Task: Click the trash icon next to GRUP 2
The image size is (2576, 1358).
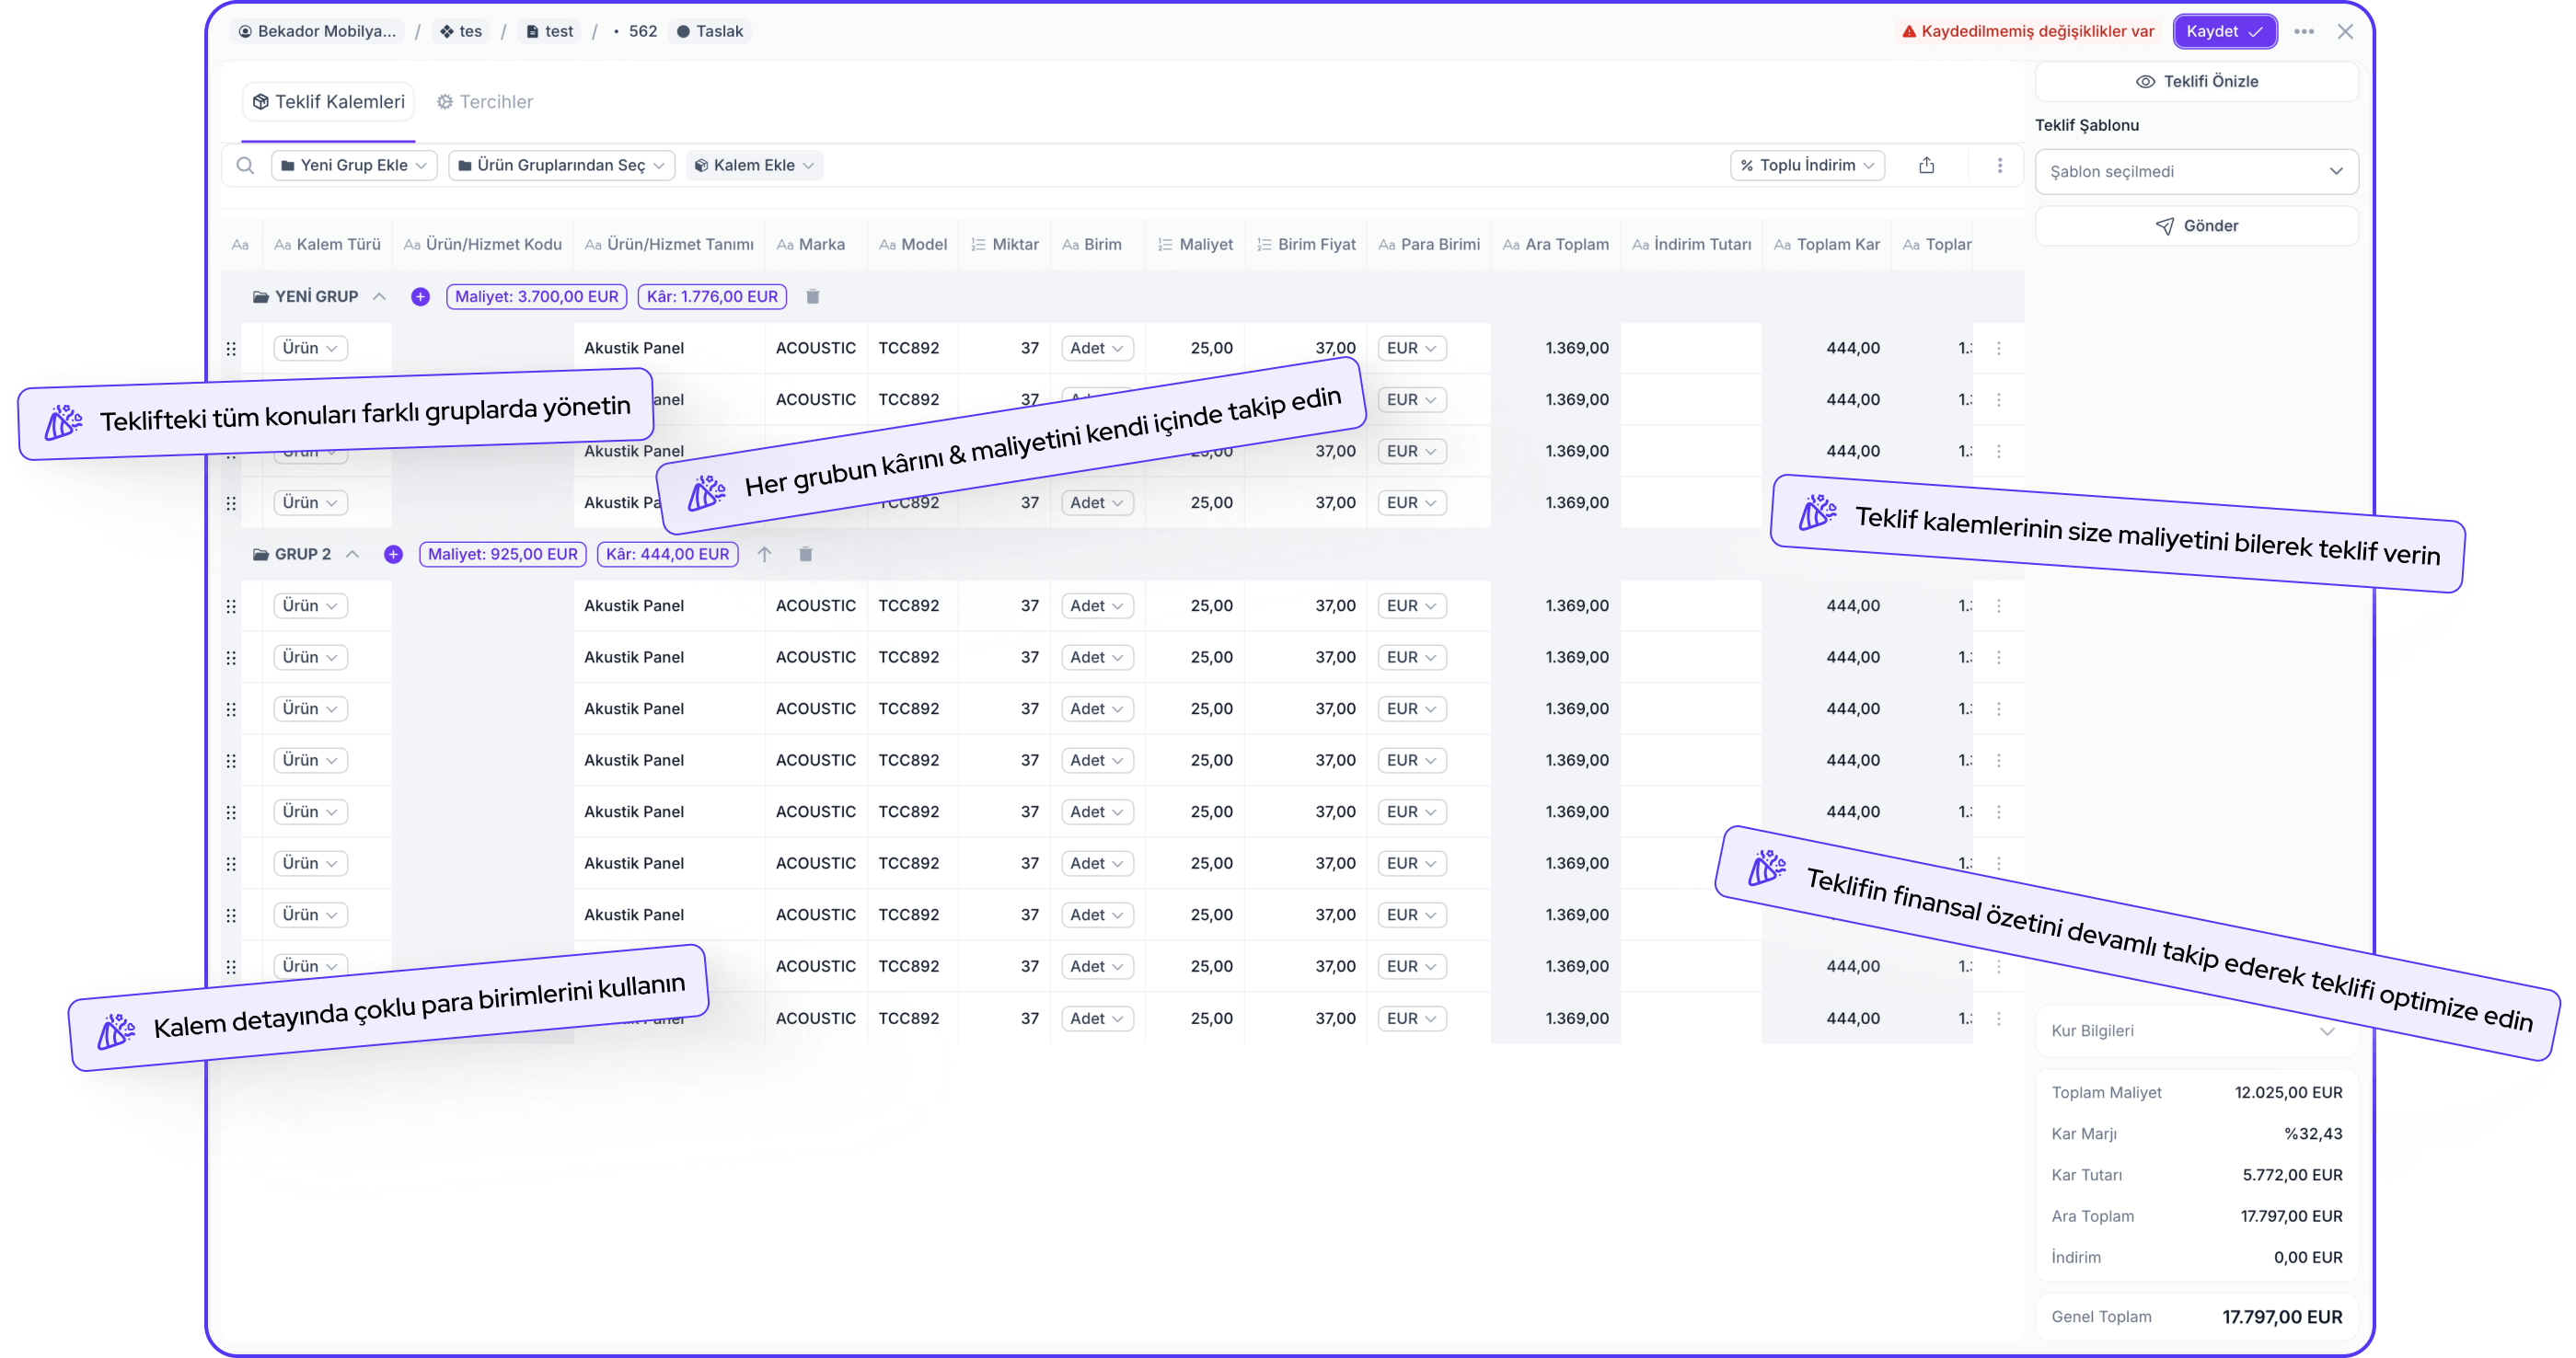Action: coord(805,554)
